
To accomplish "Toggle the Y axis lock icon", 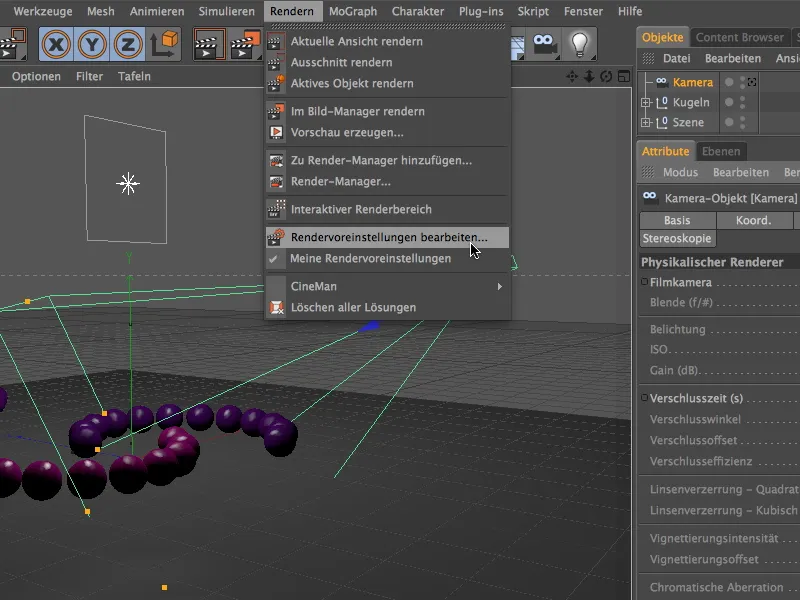I will pyautogui.click(x=92, y=44).
